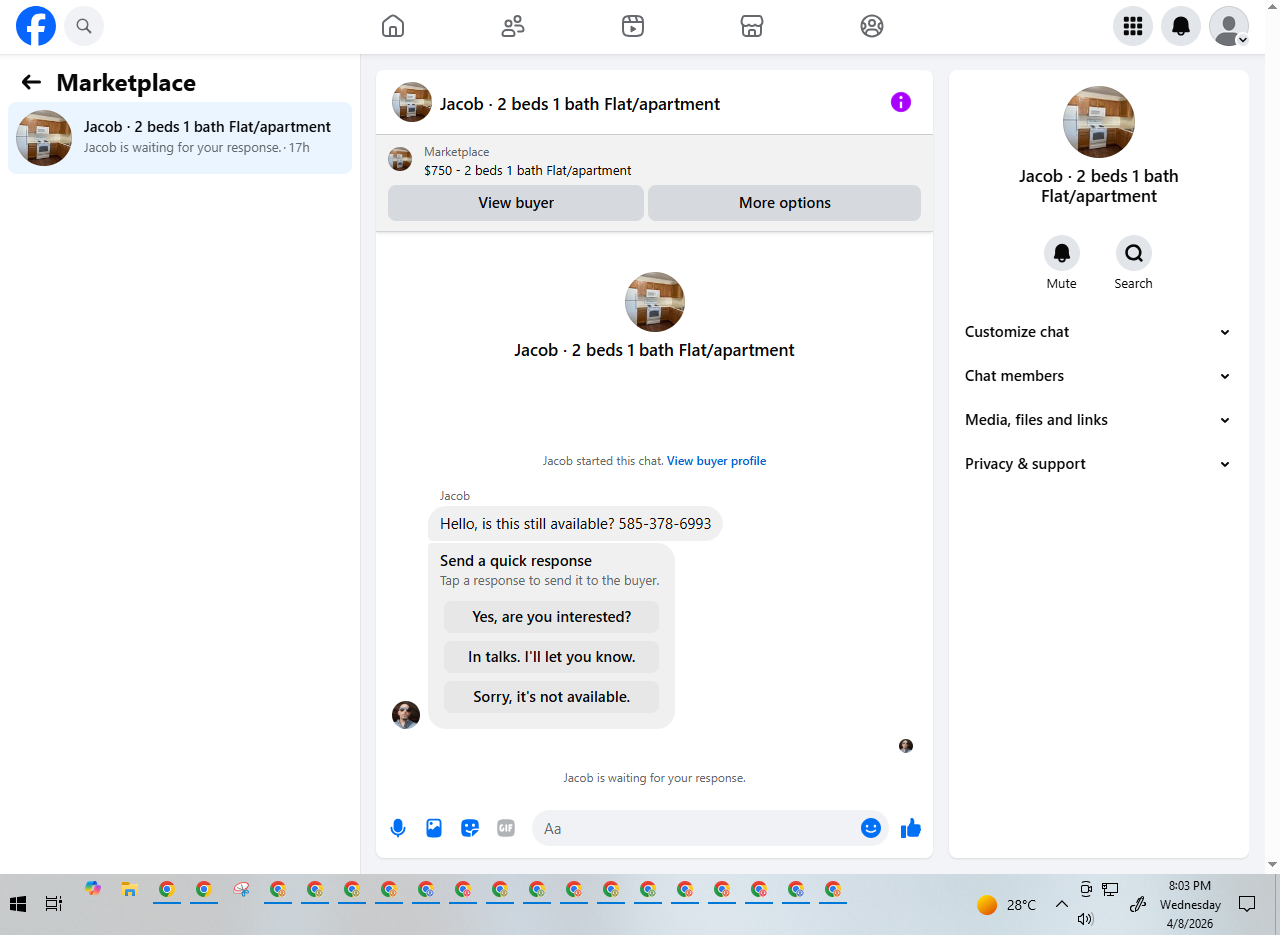Choose a sticker icon in composer
This screenshot has width=1280, height=935.
tap(470, 828)
